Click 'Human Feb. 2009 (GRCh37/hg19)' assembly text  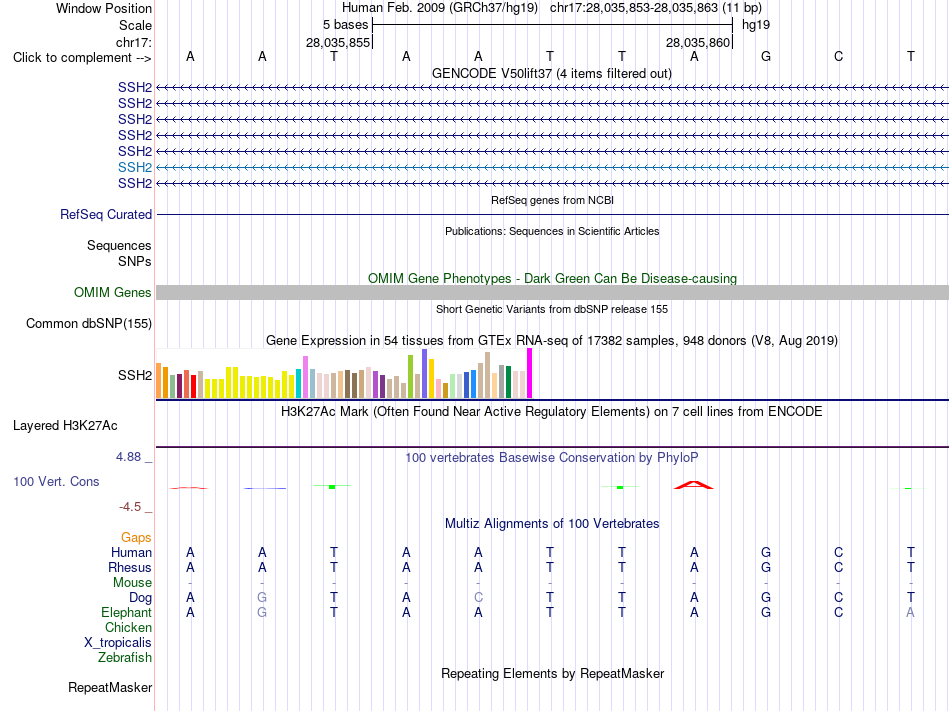click(x=440, y=8)
